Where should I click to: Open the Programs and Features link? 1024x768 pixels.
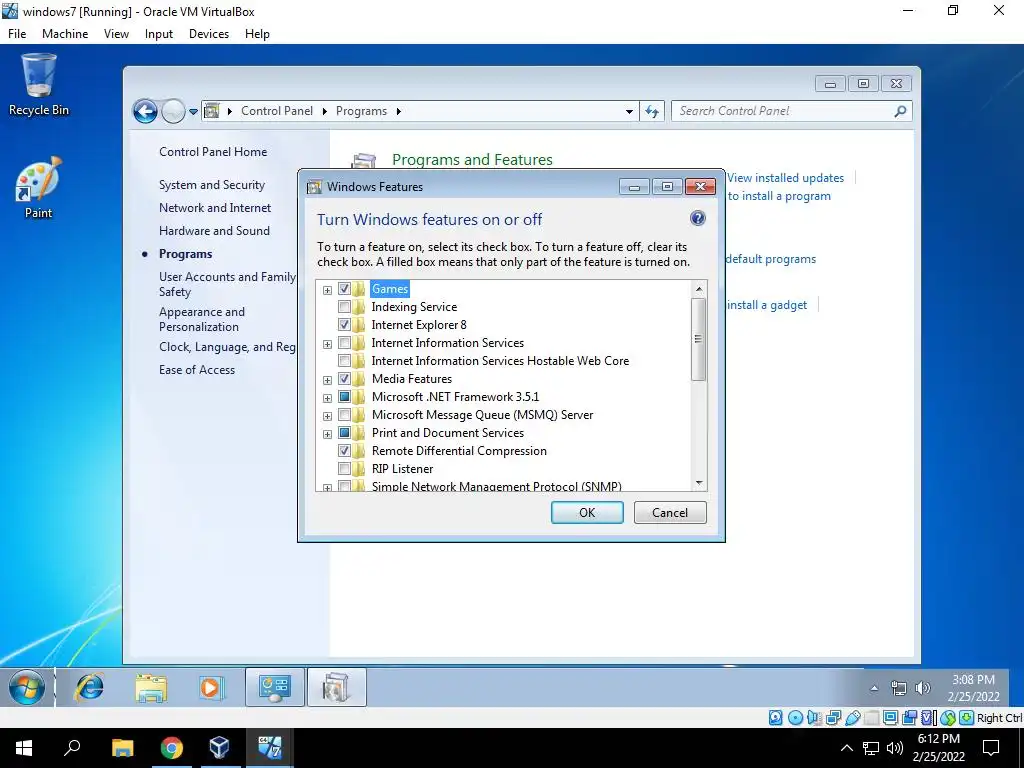(472, 159)
